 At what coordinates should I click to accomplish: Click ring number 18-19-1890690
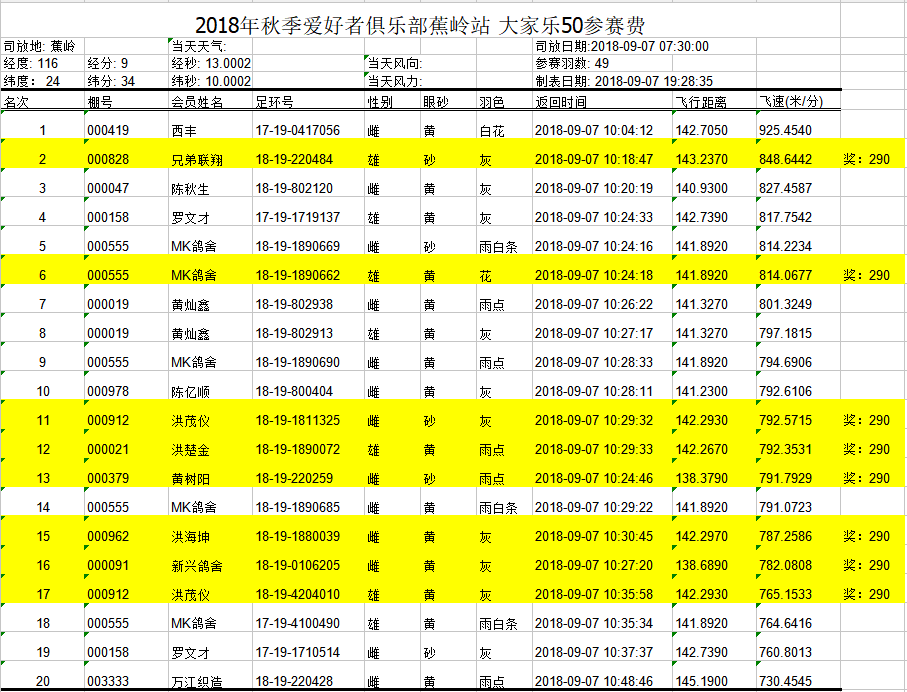pyautogui.click(x=297, y=362)
